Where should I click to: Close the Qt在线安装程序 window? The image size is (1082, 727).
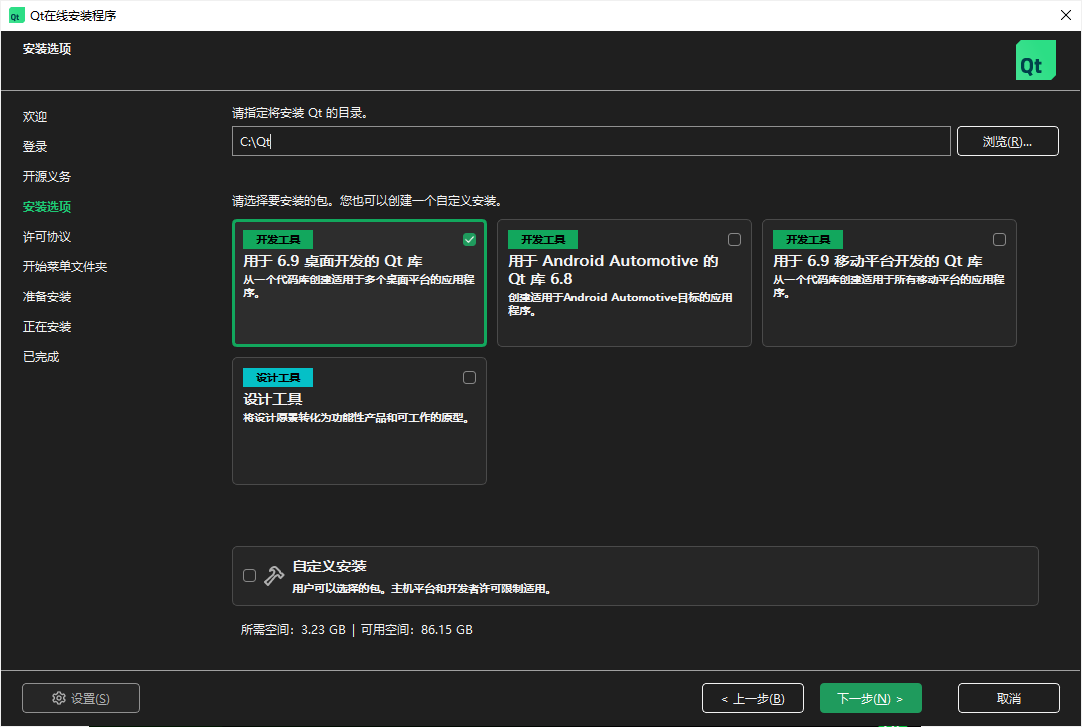[x=1065, y=15]
